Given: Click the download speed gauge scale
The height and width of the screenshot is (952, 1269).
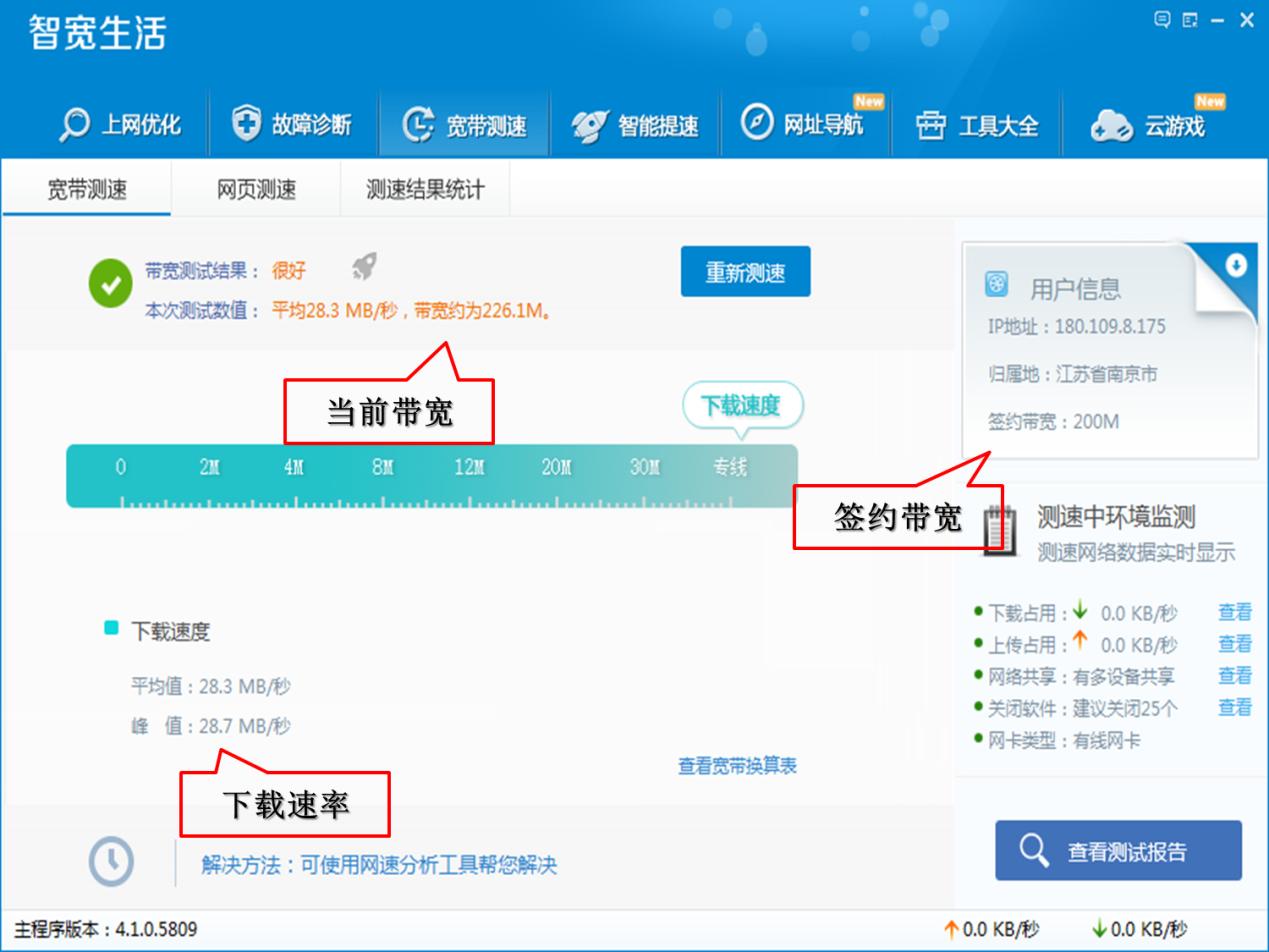Looking at the screenshot, I should [430, 472].
